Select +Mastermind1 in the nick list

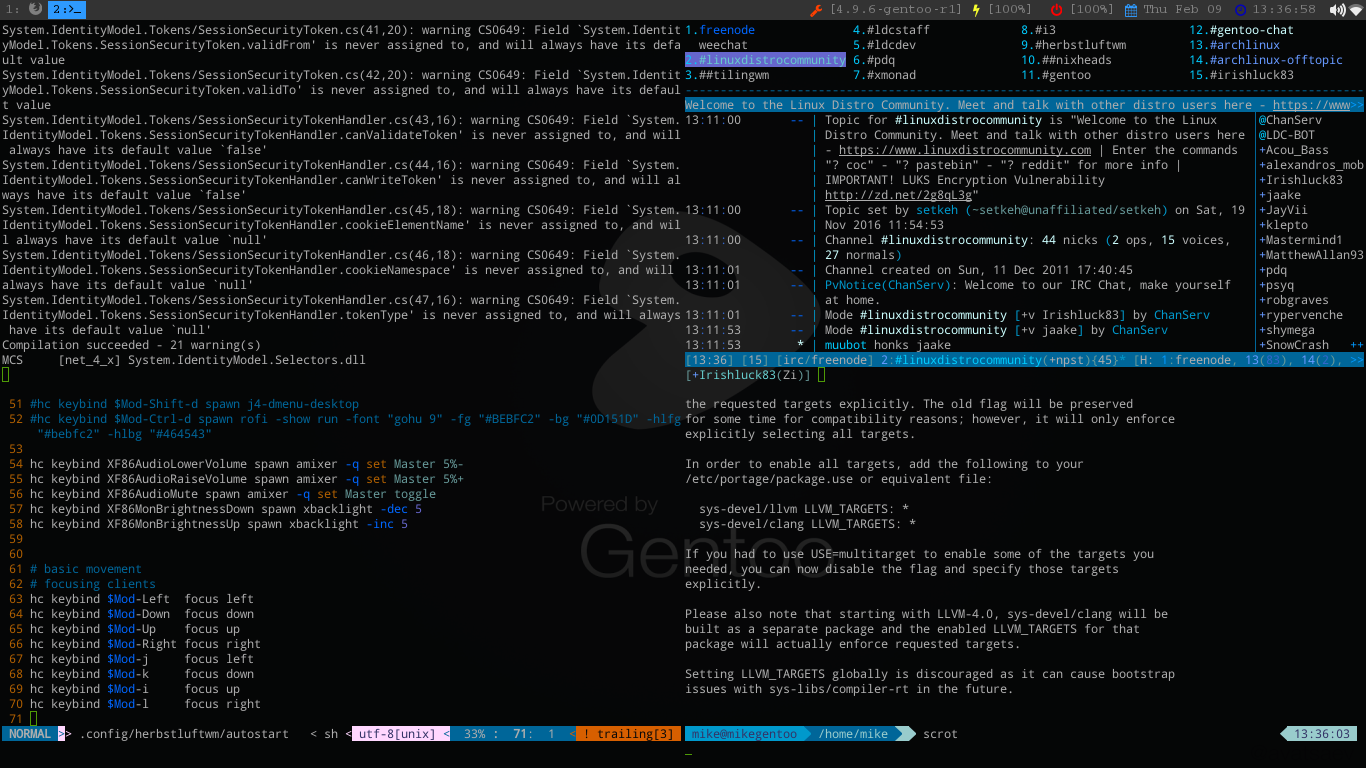point(1301,240)
